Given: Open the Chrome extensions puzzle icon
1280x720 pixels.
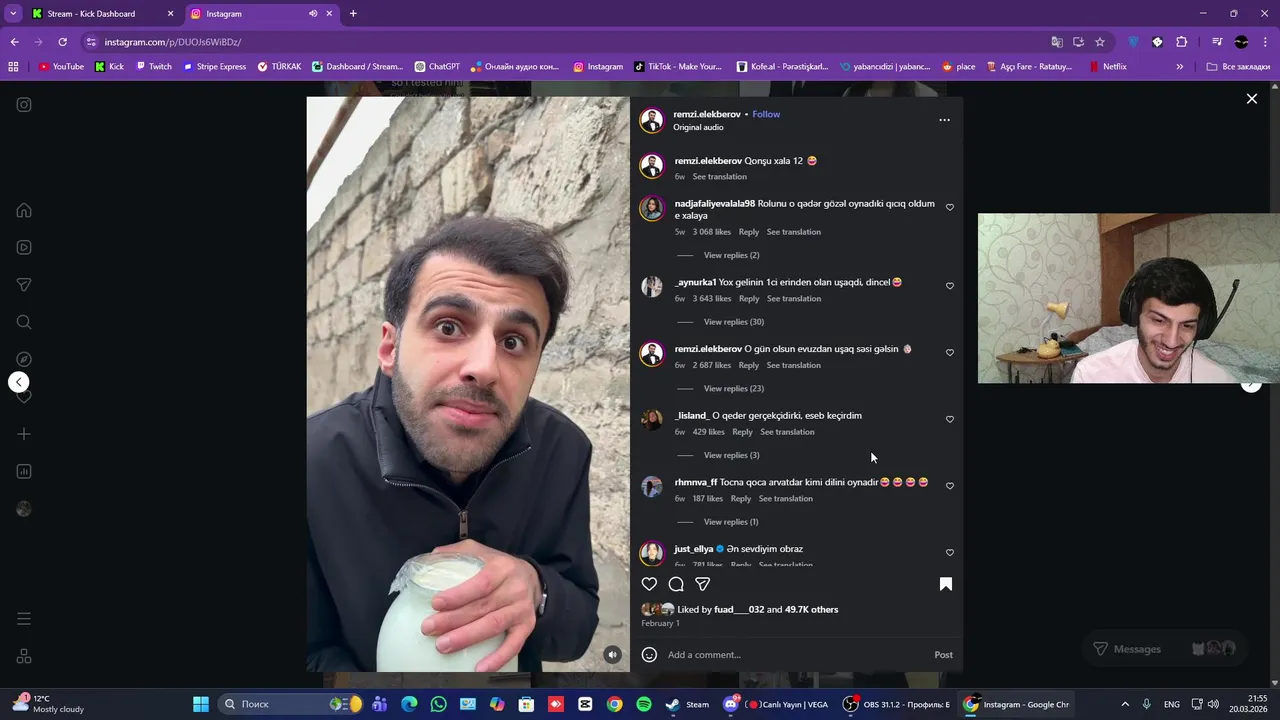Looking at the screenshot, I should click(x=1181, y=42).
